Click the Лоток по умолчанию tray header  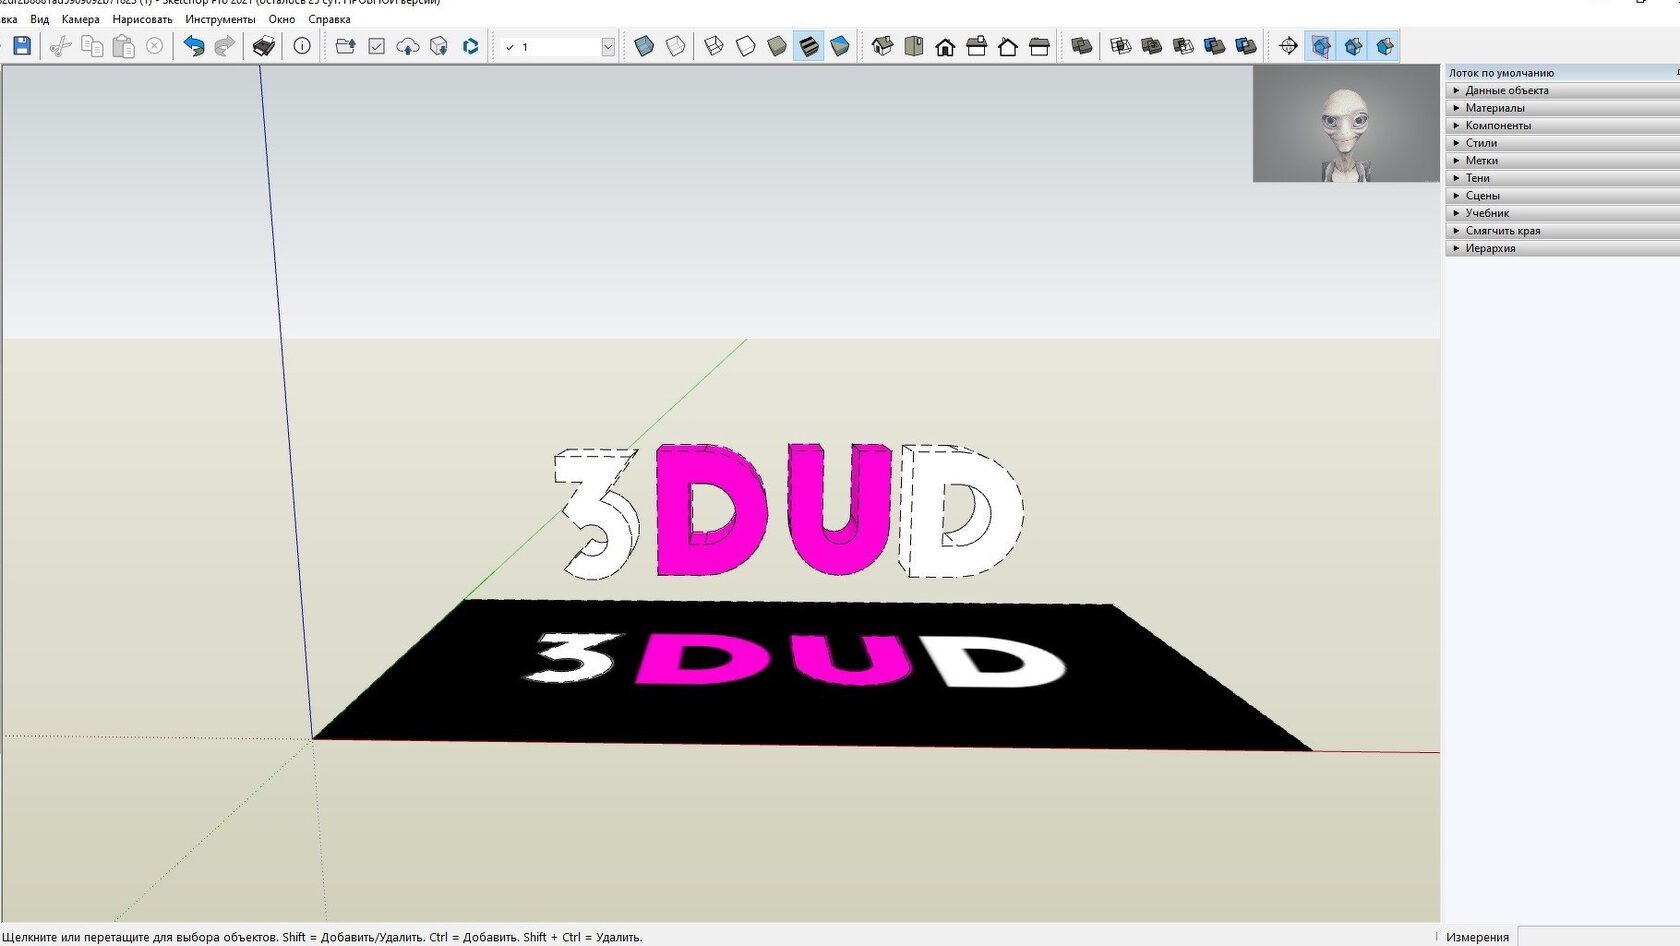(x=1562, y=73)
